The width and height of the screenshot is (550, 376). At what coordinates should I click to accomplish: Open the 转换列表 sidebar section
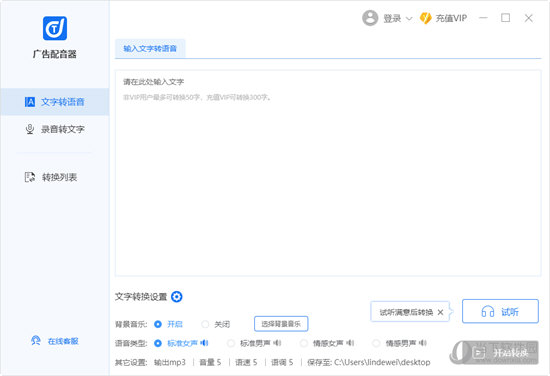coord(55,177)
